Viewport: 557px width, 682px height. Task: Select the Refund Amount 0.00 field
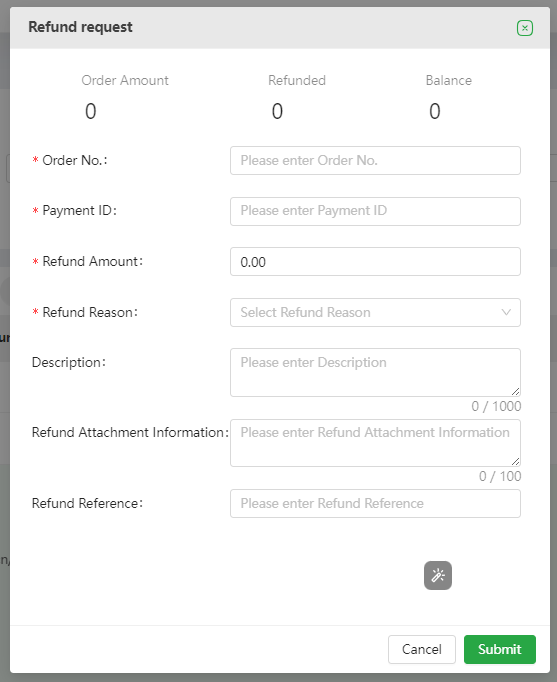click(375, 261)
